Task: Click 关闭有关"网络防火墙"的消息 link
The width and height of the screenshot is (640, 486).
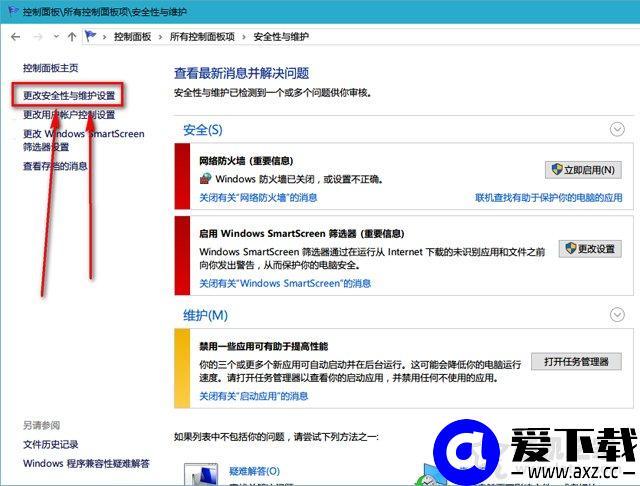Action: coord(258,198)
